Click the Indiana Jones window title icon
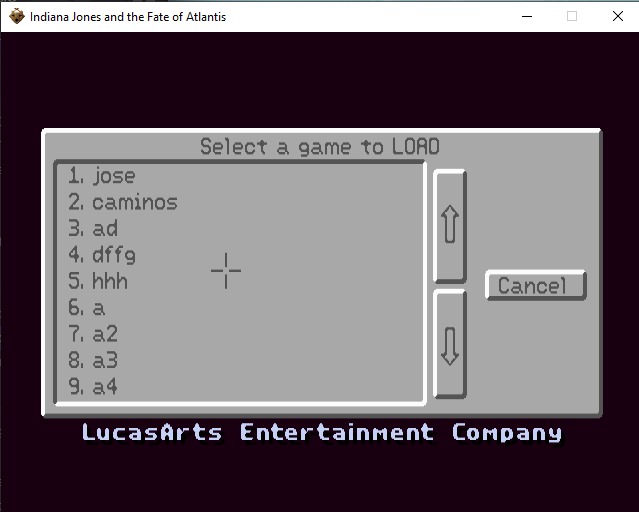This screenshot has width=639, height=512. click(x=17, y=16)
